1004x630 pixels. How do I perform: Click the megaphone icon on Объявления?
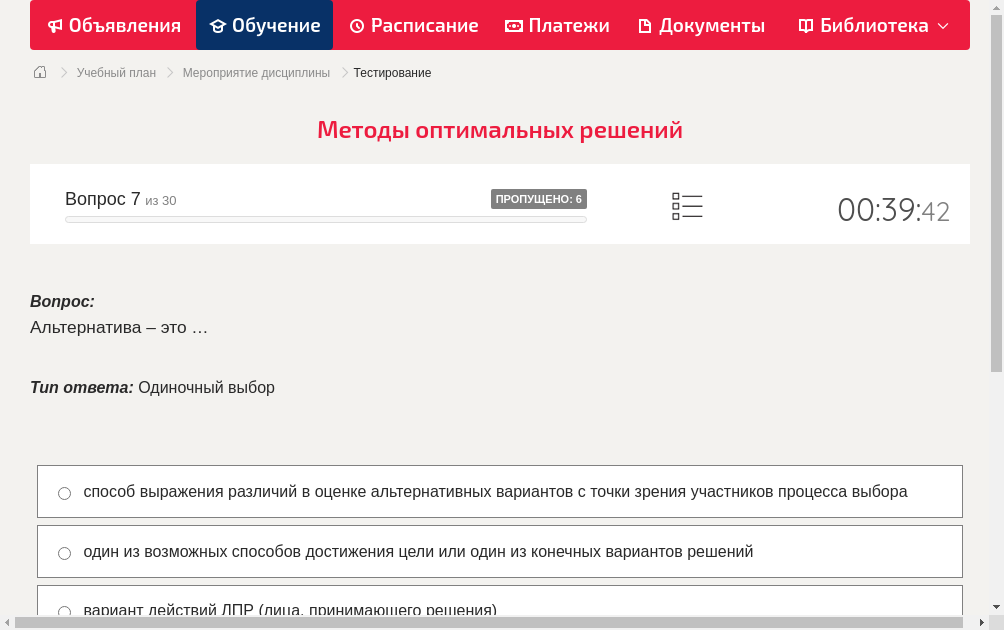pyautogui.click(x=54, y=25)
